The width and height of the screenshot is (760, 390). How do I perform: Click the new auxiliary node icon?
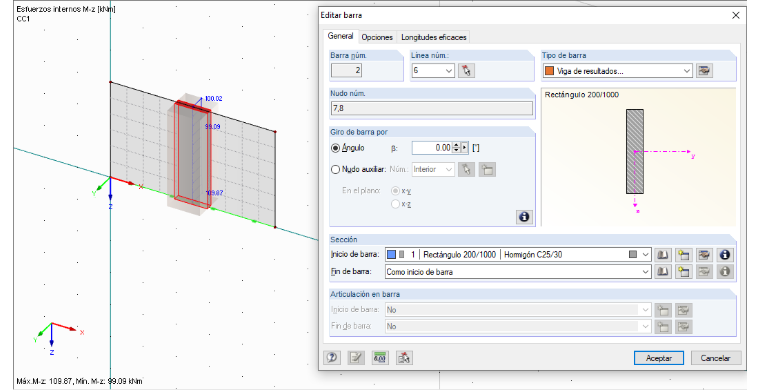coord(487,170)
